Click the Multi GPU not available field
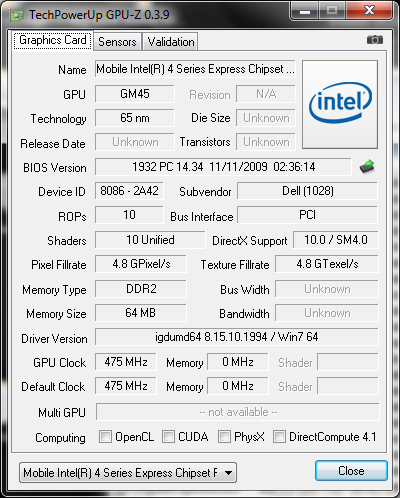The image size is (400, 498). pyautogui.click(x=238, y=412)
